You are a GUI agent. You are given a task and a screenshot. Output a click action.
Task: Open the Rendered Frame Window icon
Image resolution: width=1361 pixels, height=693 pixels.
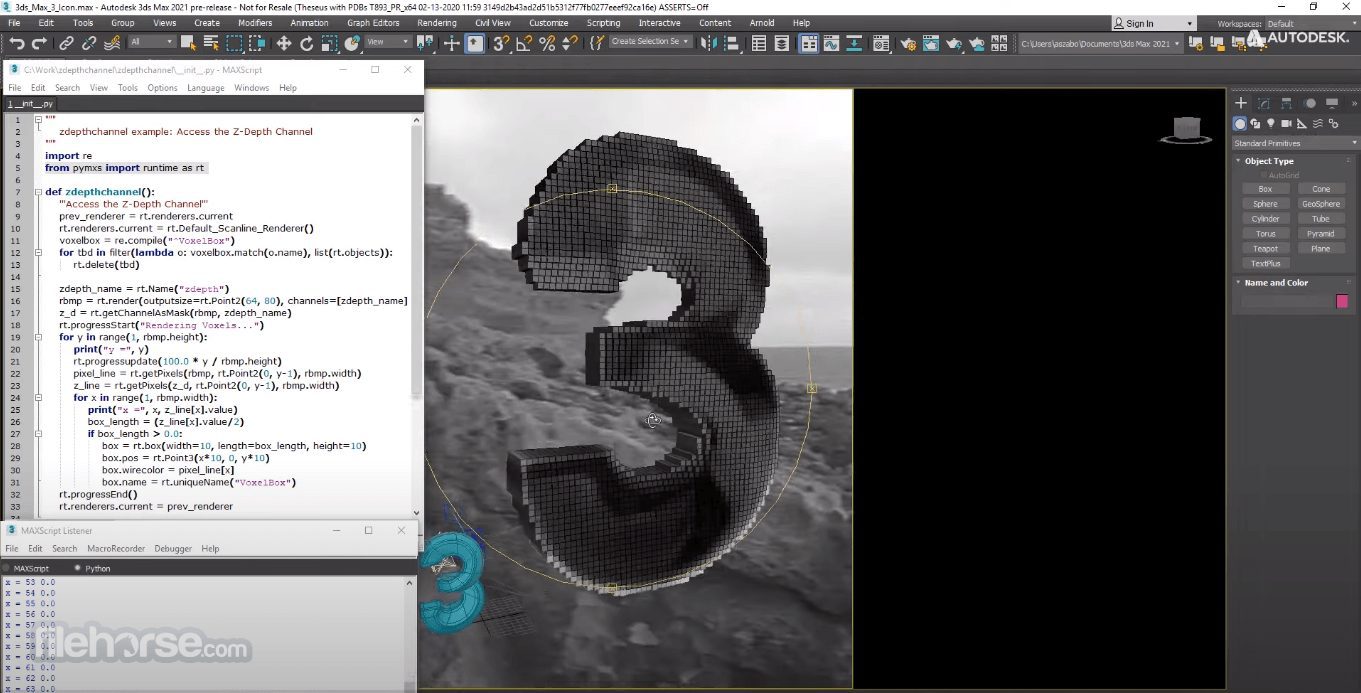coord(930,43)
